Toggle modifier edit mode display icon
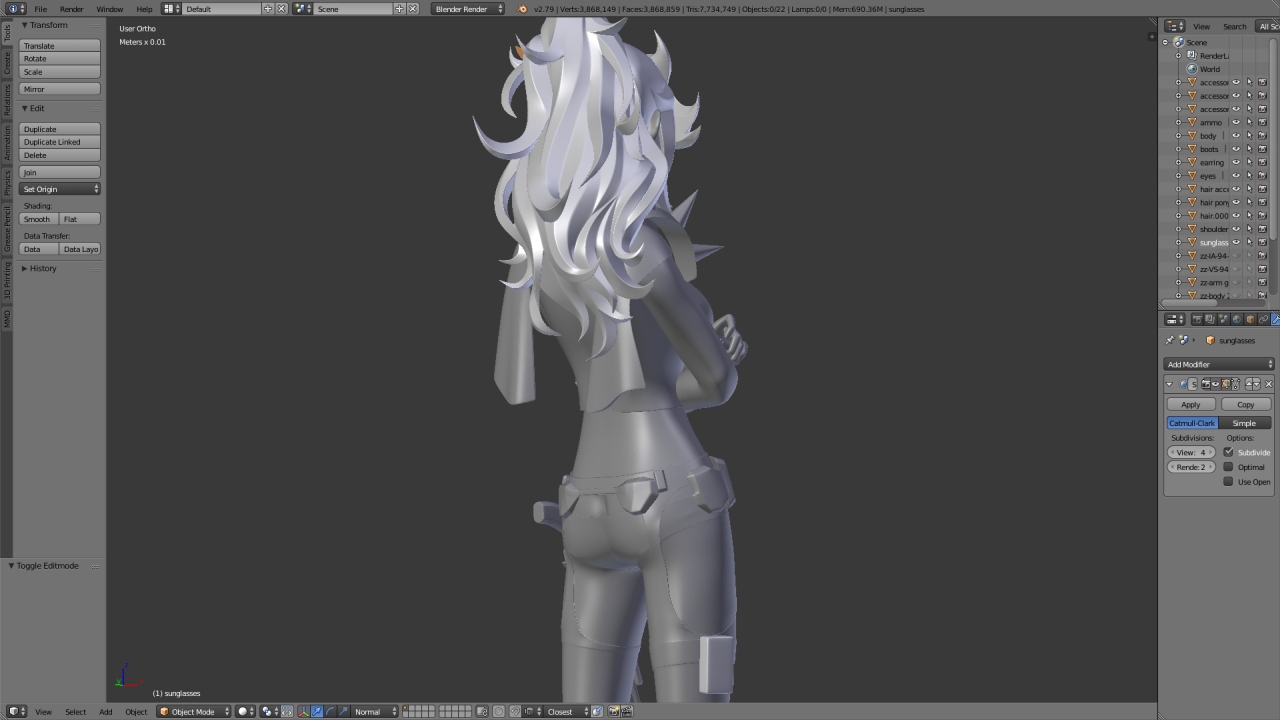Screen dimensions: 1280x720 point(1225,384)
